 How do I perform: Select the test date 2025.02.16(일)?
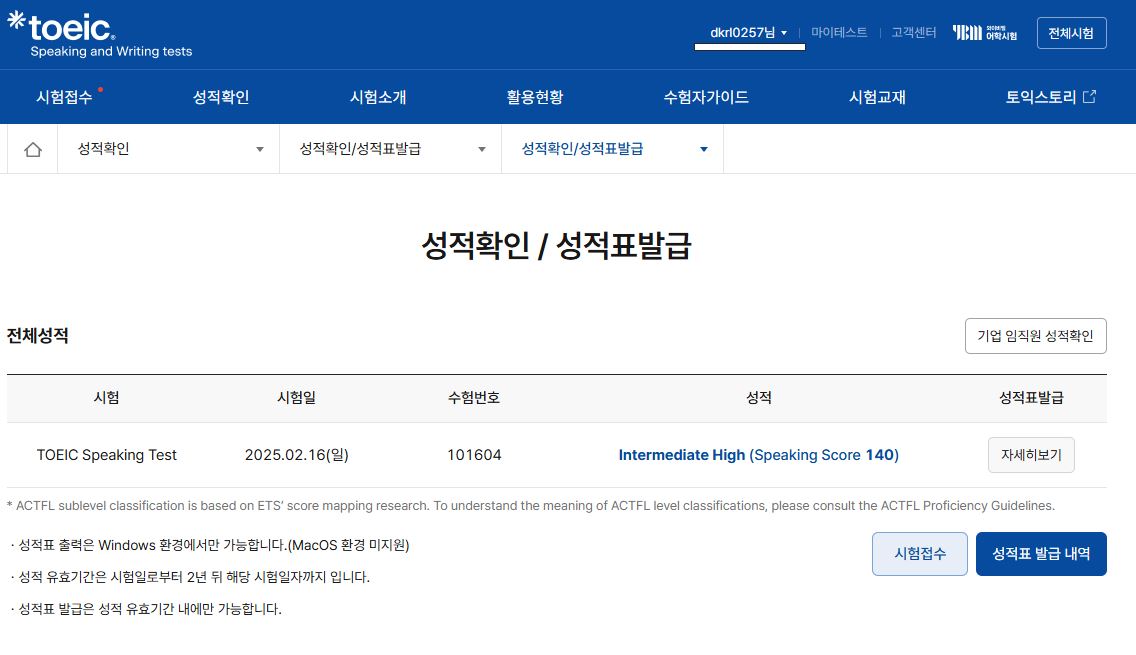(x=297, y=455)
